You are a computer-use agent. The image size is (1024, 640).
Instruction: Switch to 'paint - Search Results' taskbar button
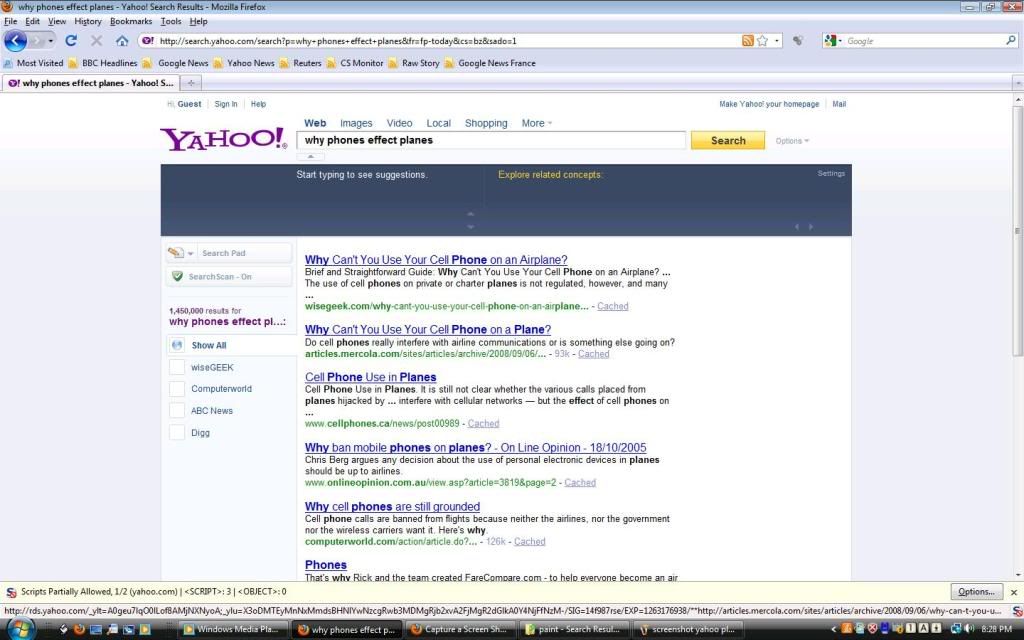576,630
